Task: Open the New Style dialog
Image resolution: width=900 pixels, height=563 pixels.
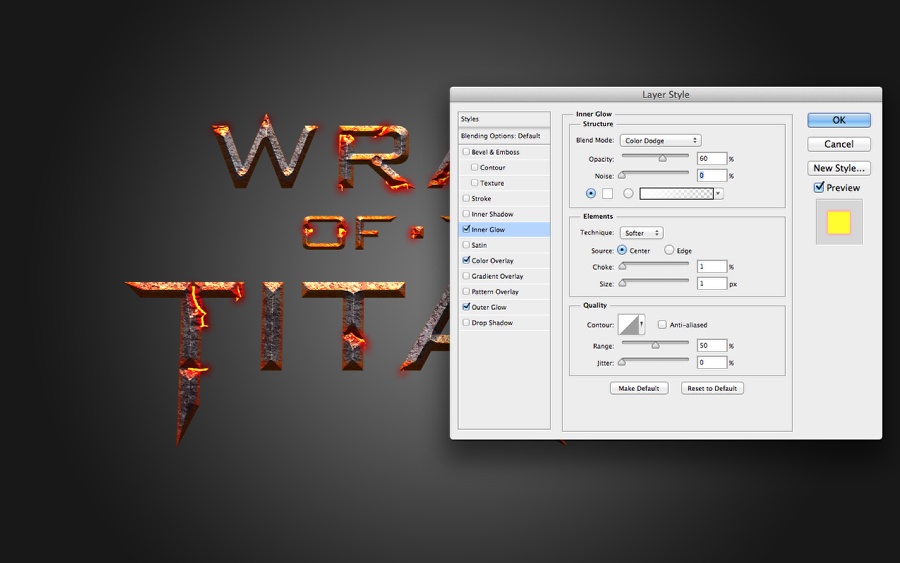Action: tap(839, 168)
